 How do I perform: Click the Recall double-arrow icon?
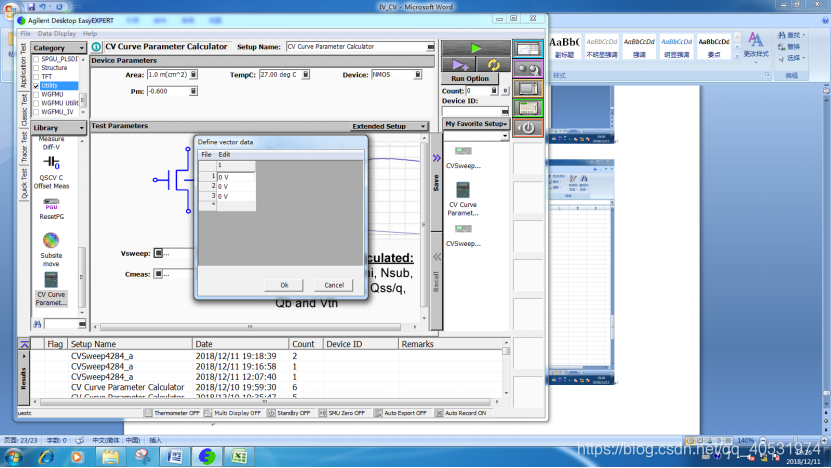[436, 257]
